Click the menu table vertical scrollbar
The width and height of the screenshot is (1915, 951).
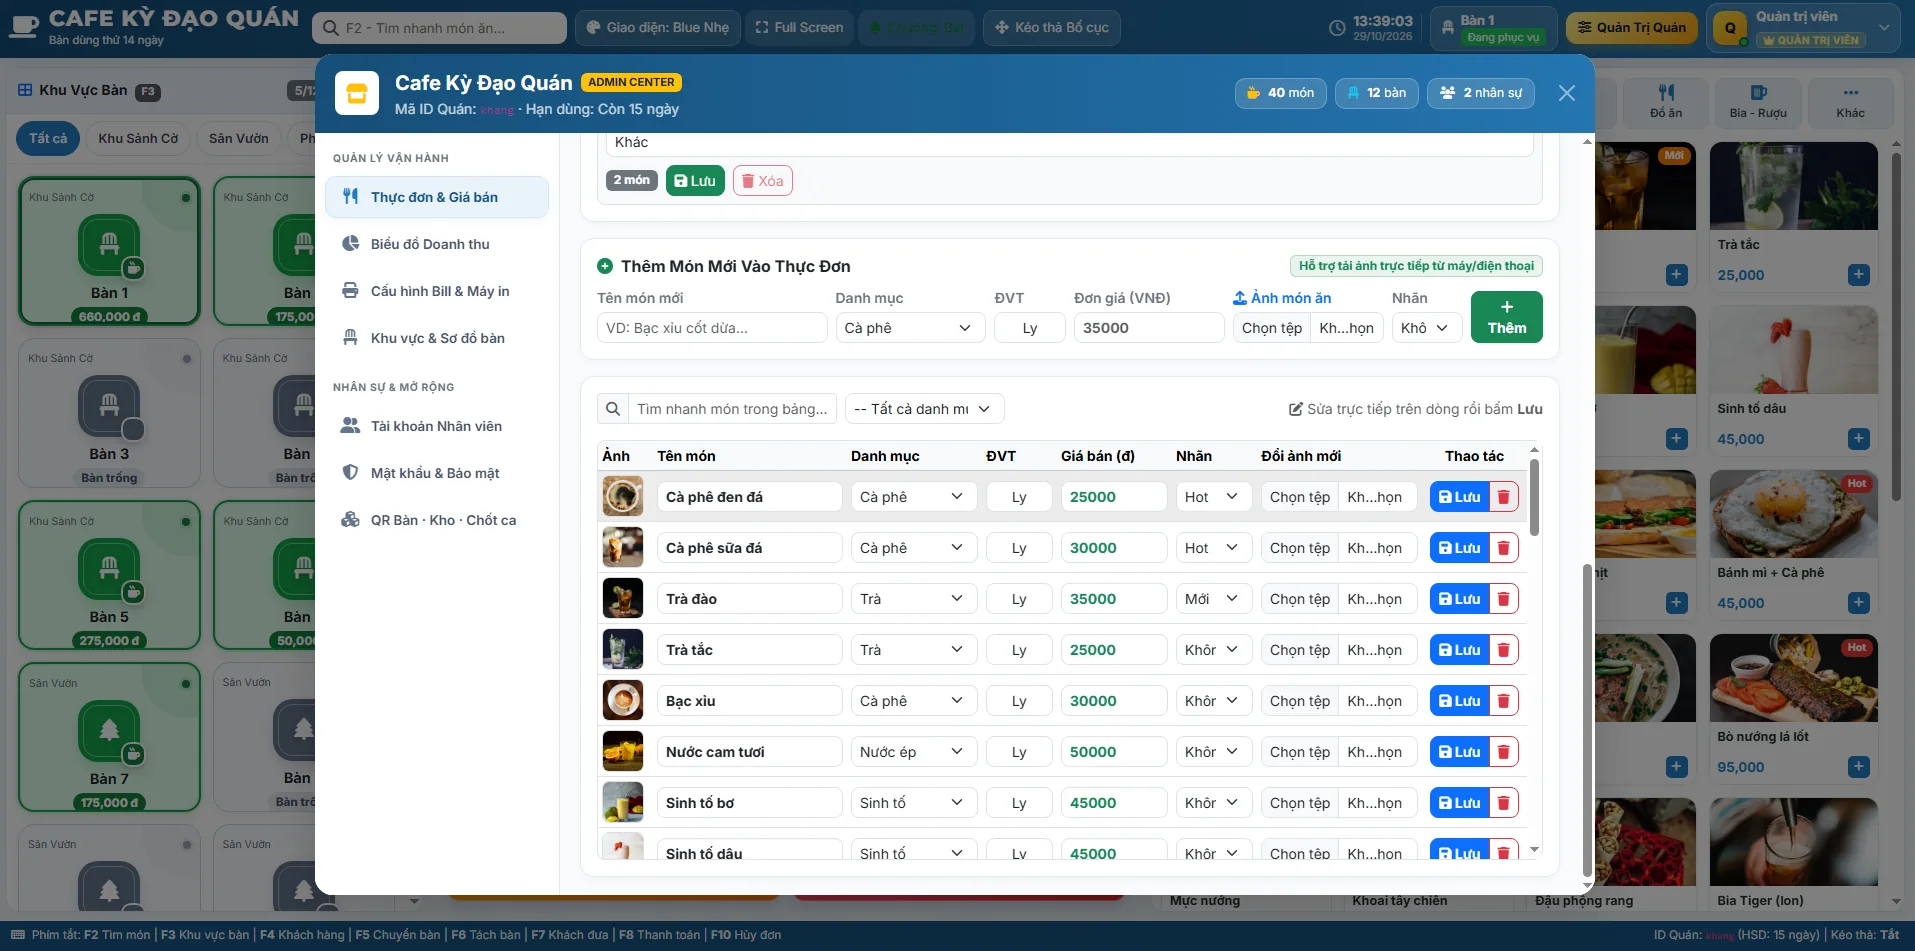tap(1534, 498)
